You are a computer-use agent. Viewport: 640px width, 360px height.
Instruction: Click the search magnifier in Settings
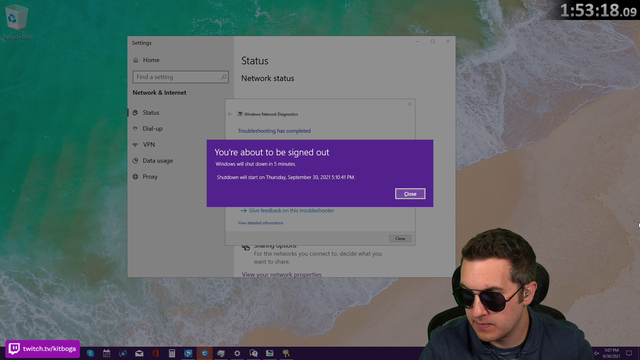click(x=223, y=77)
